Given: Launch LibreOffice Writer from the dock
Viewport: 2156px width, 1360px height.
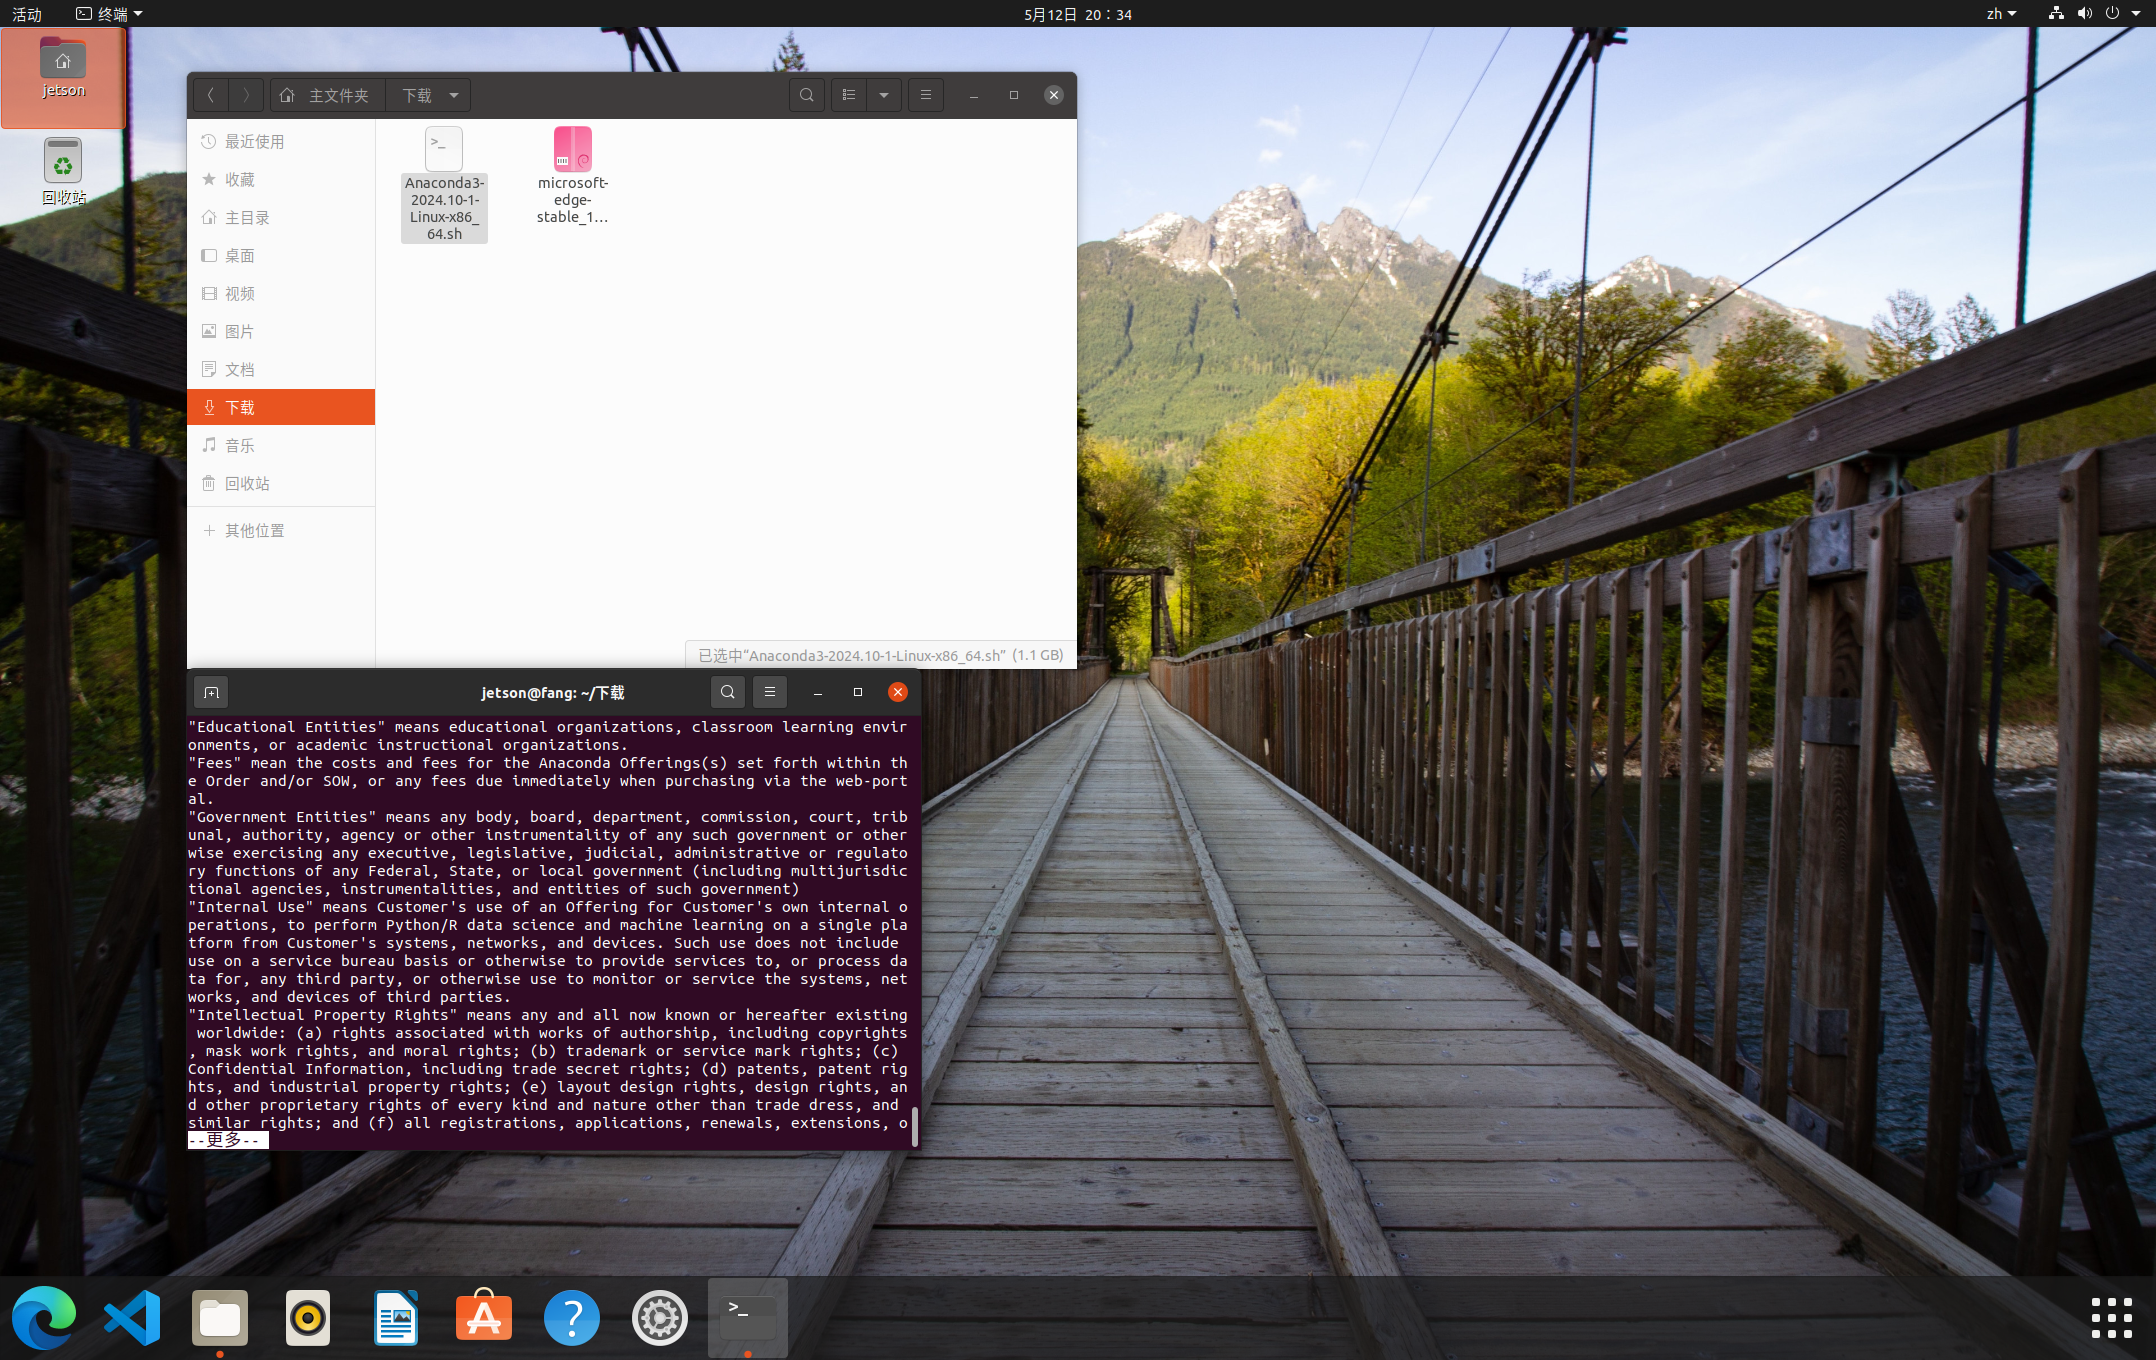Looking at the screenshot, I should (396, 1317).
